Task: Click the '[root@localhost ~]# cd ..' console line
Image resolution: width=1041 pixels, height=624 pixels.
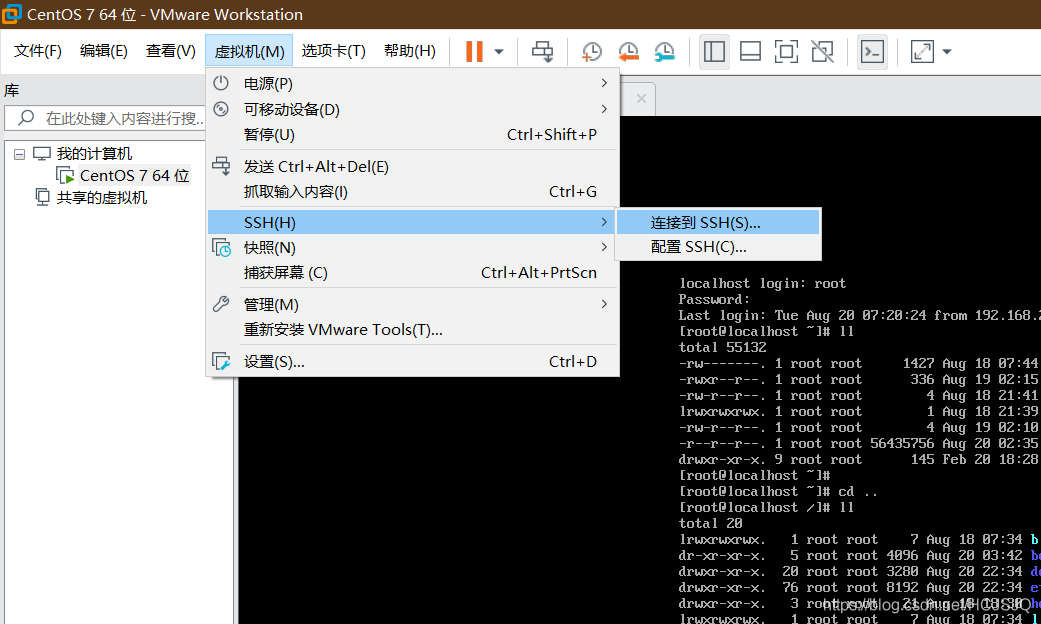Action: (778, 491)
